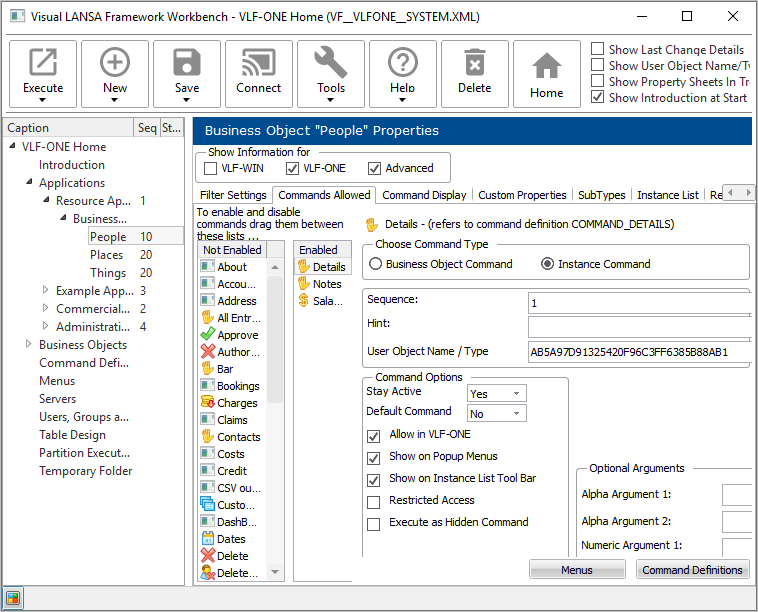
Task: Go to Home using the house icon
Action: 547,66
